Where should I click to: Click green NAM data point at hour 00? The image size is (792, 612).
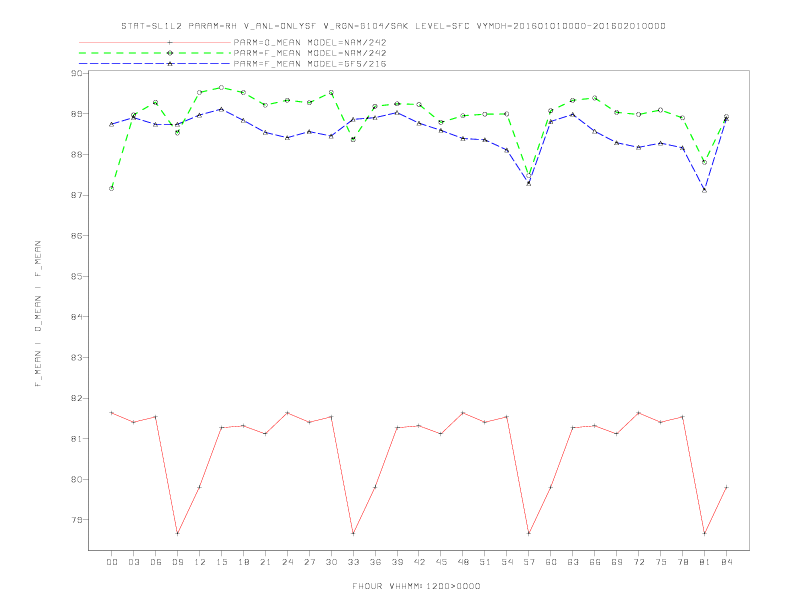click(112, 188)
